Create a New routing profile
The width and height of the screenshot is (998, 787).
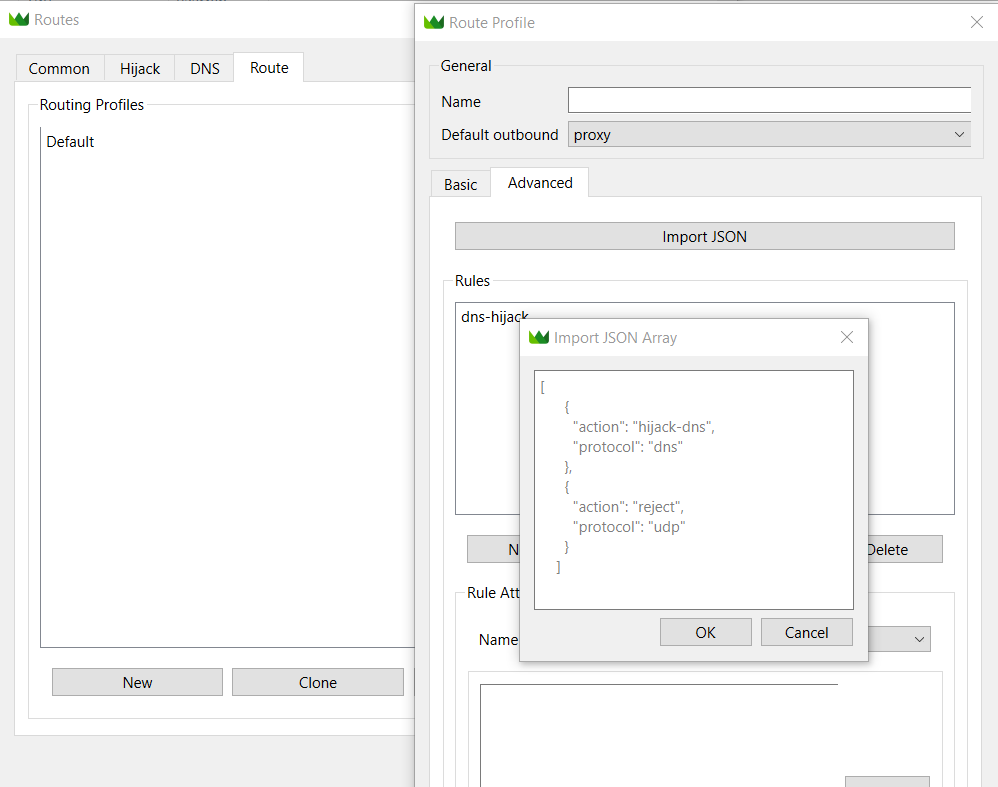(137, 682)
